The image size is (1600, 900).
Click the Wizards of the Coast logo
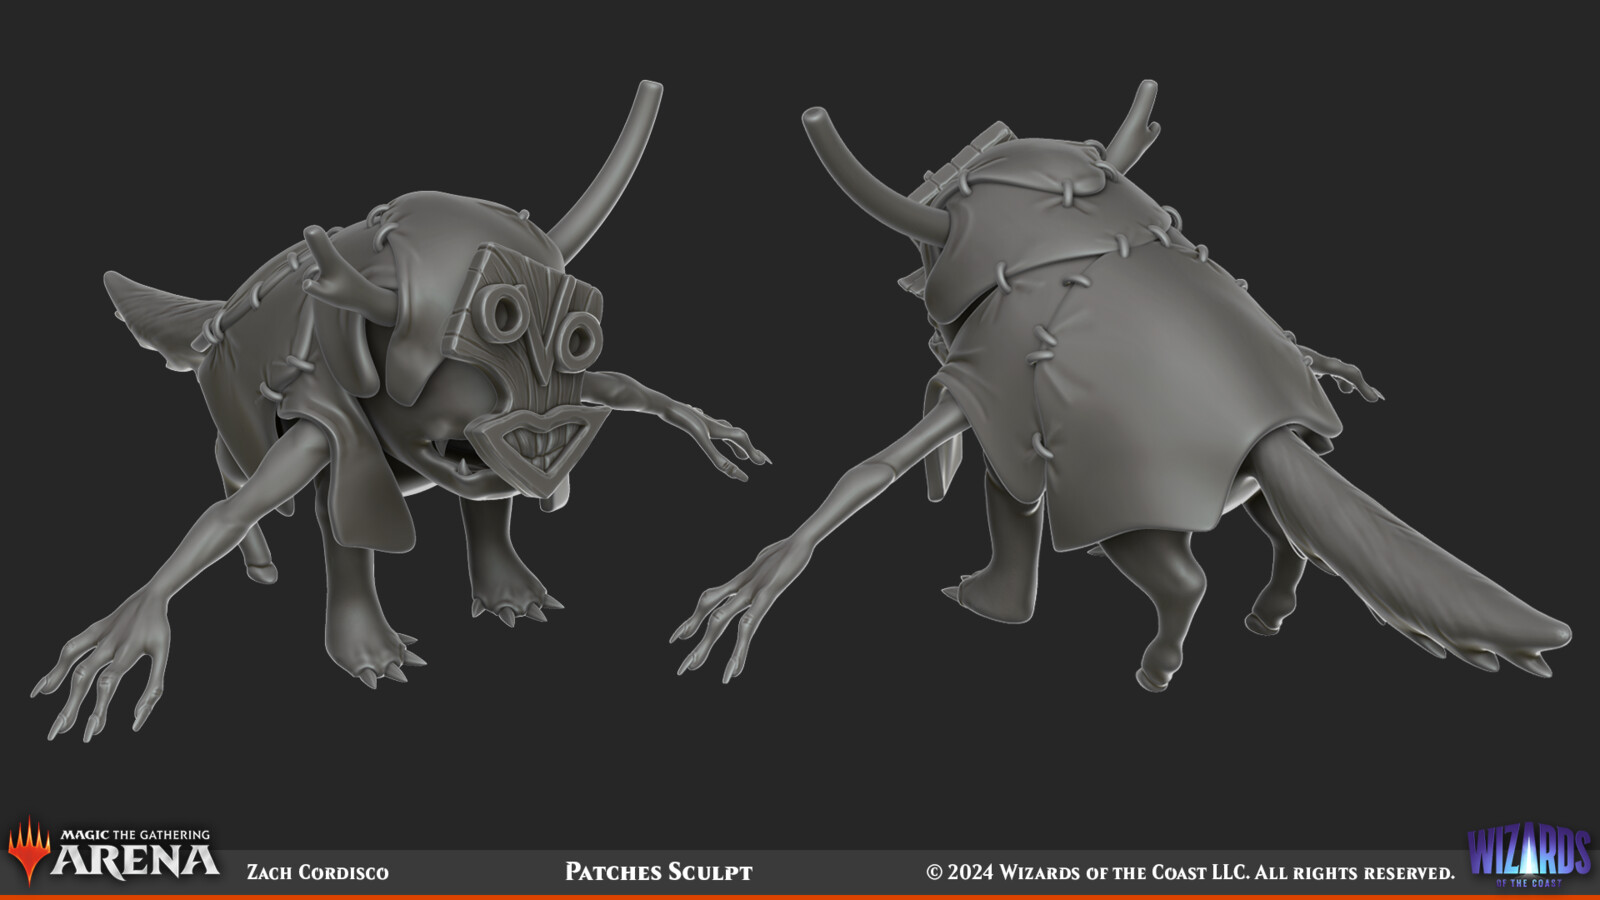1529,855
